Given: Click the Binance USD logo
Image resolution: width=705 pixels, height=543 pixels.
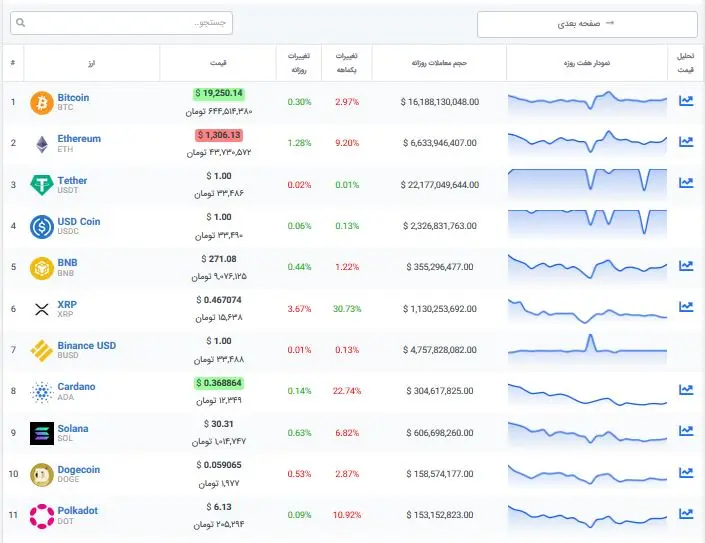Looking at the screenshot, I should [x=42, y=351].
